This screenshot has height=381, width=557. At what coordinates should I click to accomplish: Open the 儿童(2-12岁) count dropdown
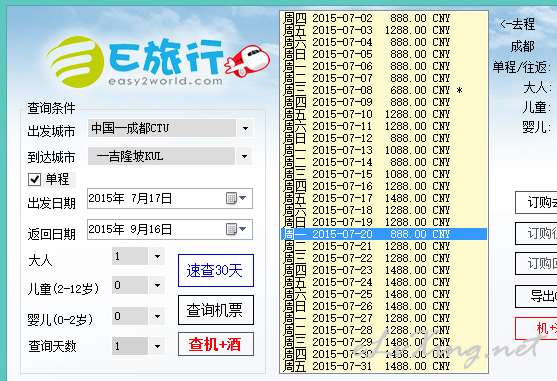pyautogui.click(x=157, y=285)
